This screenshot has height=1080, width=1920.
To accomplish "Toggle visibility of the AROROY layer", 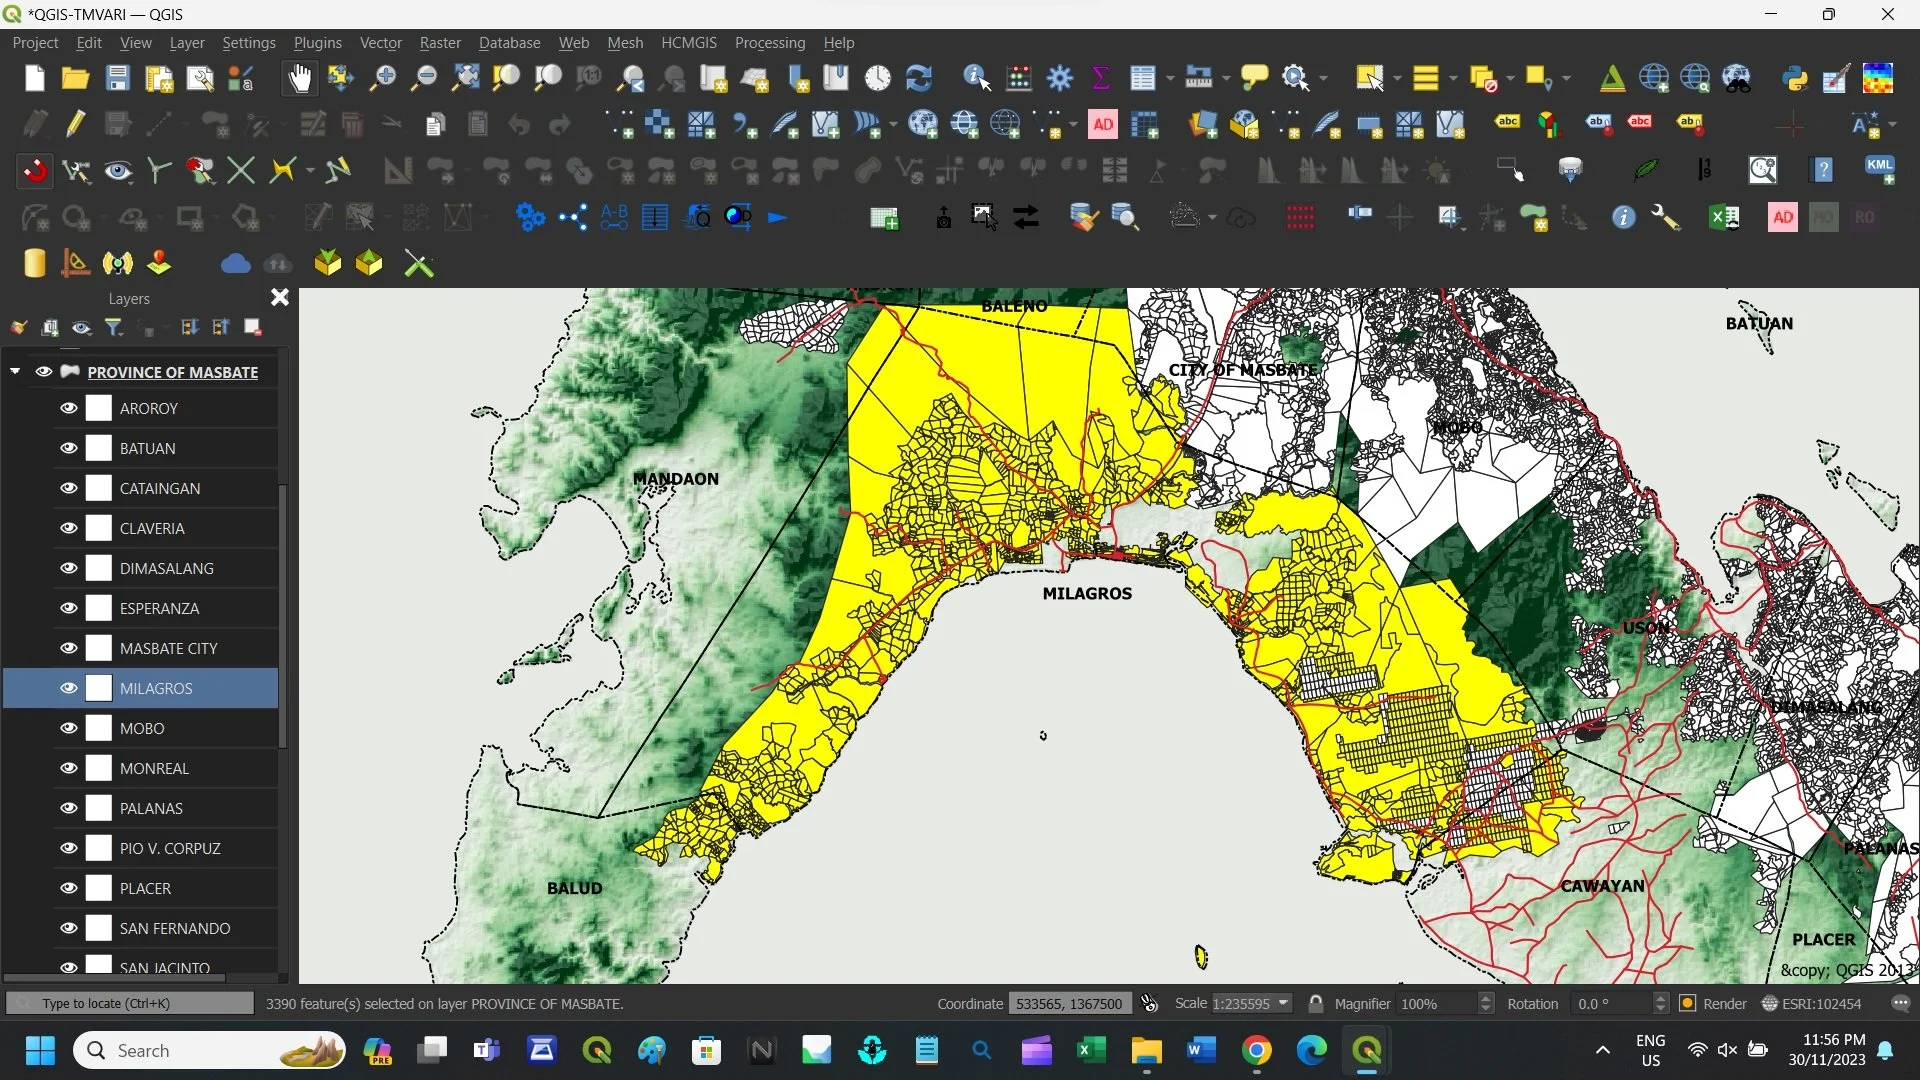I will pos(68,408).
